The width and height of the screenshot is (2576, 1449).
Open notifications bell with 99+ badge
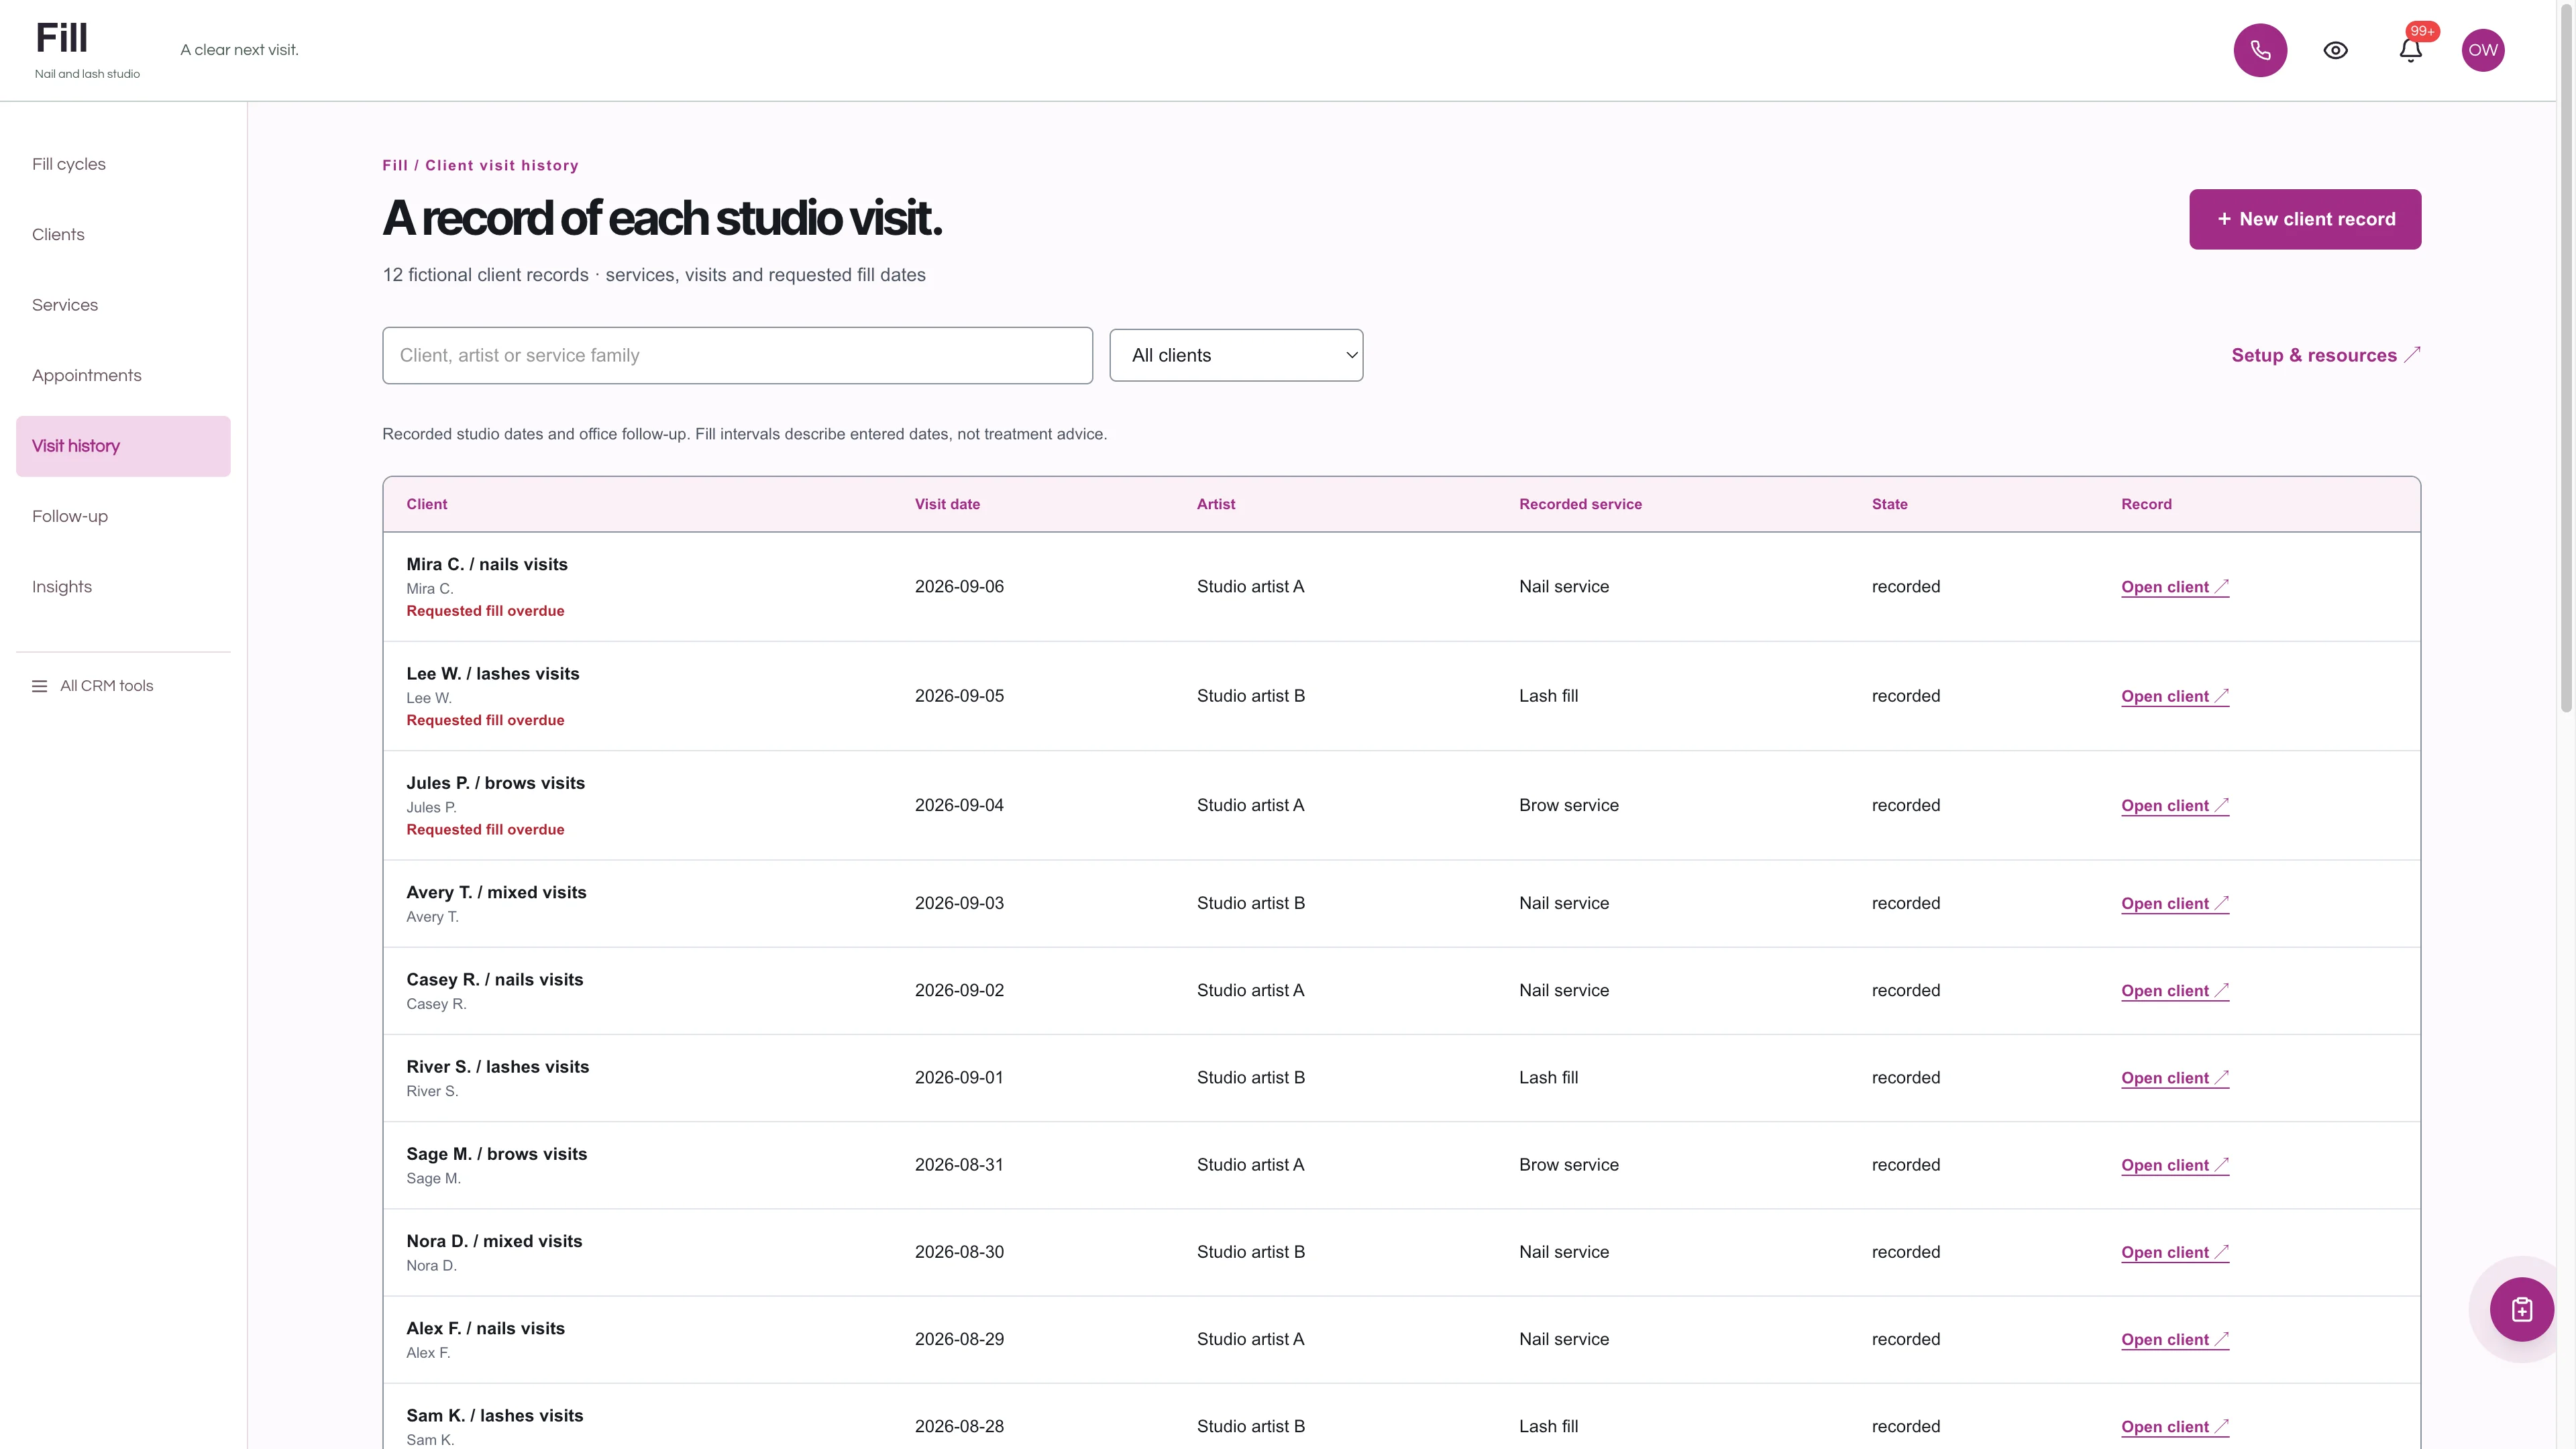pyautogui.click(x=2410, y=50)
